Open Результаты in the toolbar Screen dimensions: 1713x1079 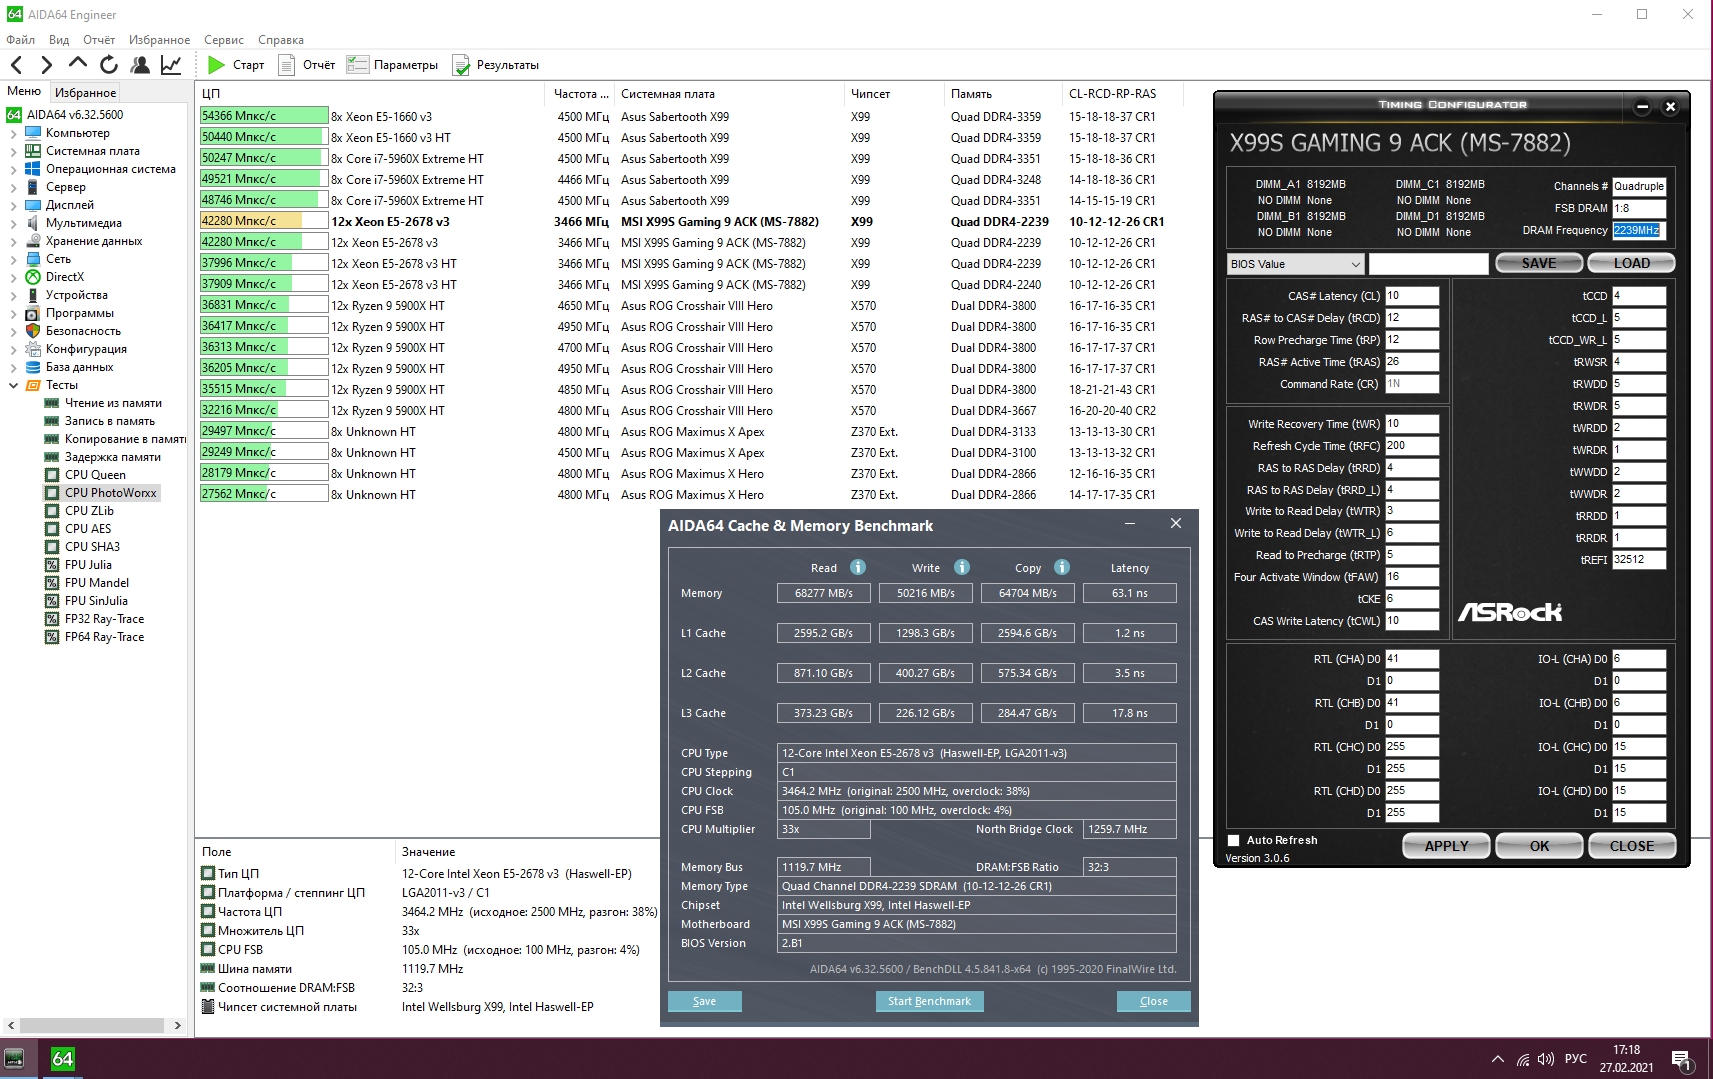[496, 65]
